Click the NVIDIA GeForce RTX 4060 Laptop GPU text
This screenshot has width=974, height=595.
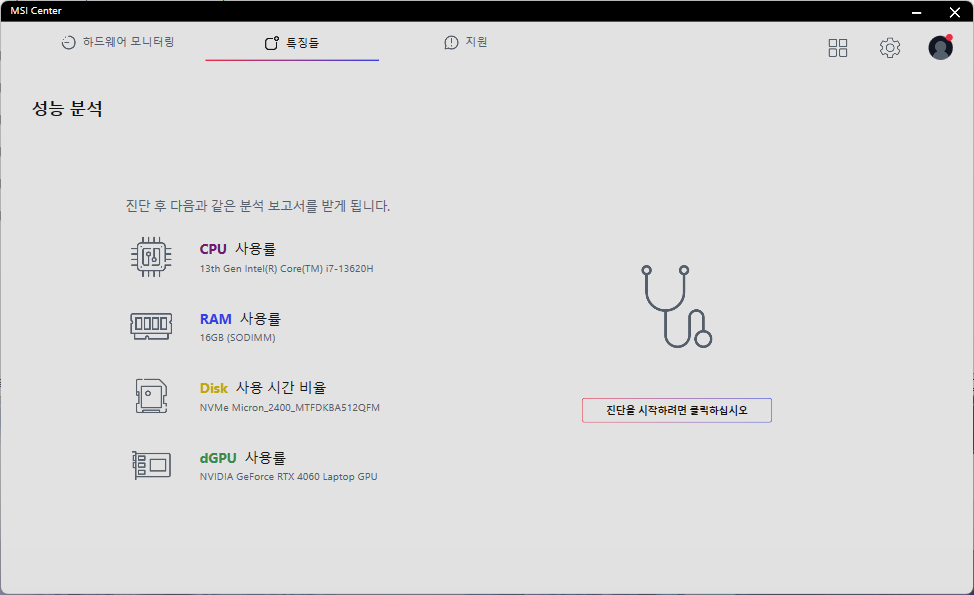tap(288, 477)
